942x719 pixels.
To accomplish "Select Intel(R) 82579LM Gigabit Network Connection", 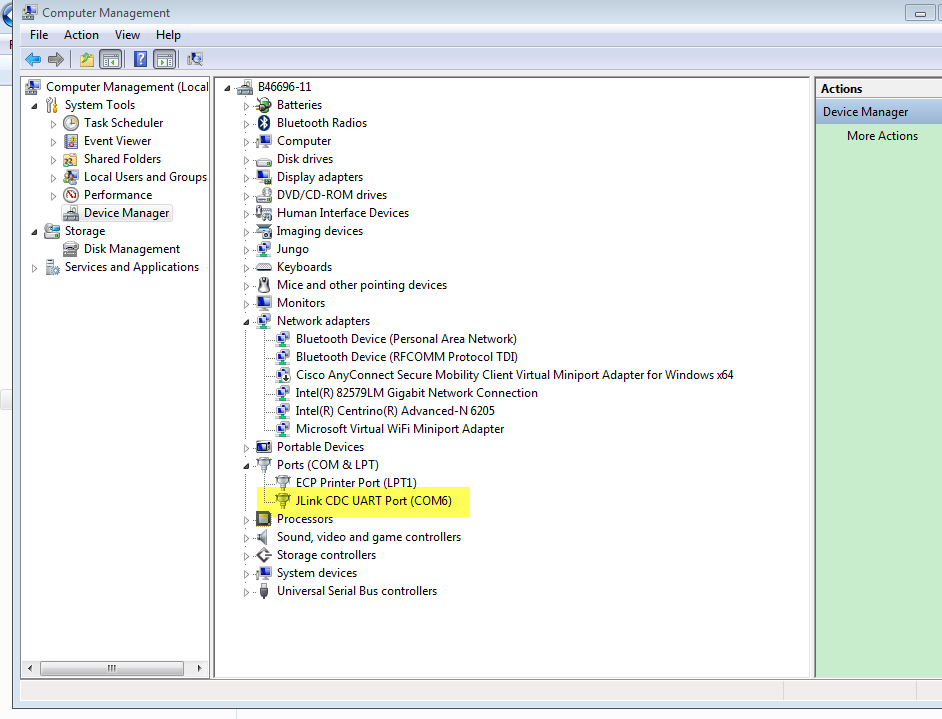I will [416, 393].
